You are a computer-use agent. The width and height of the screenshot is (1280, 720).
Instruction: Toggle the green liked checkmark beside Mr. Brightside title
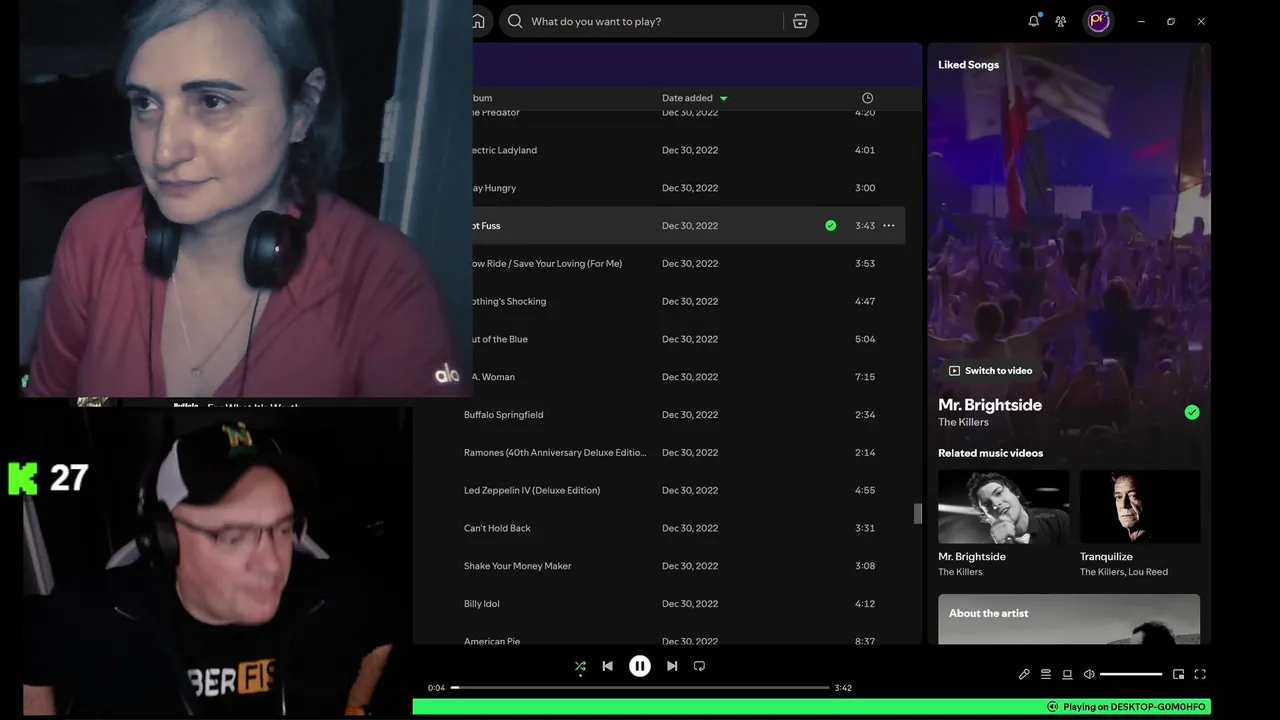(1192, 412)
